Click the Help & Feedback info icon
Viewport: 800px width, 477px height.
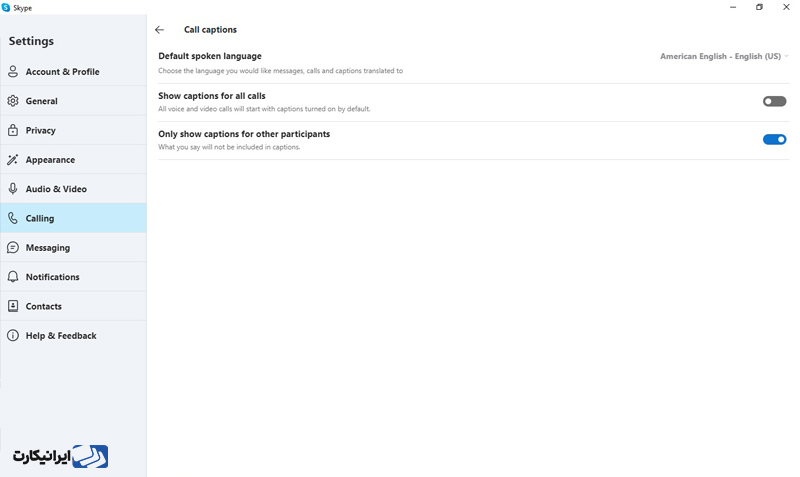pyautogui.click(x=13, y=336)
